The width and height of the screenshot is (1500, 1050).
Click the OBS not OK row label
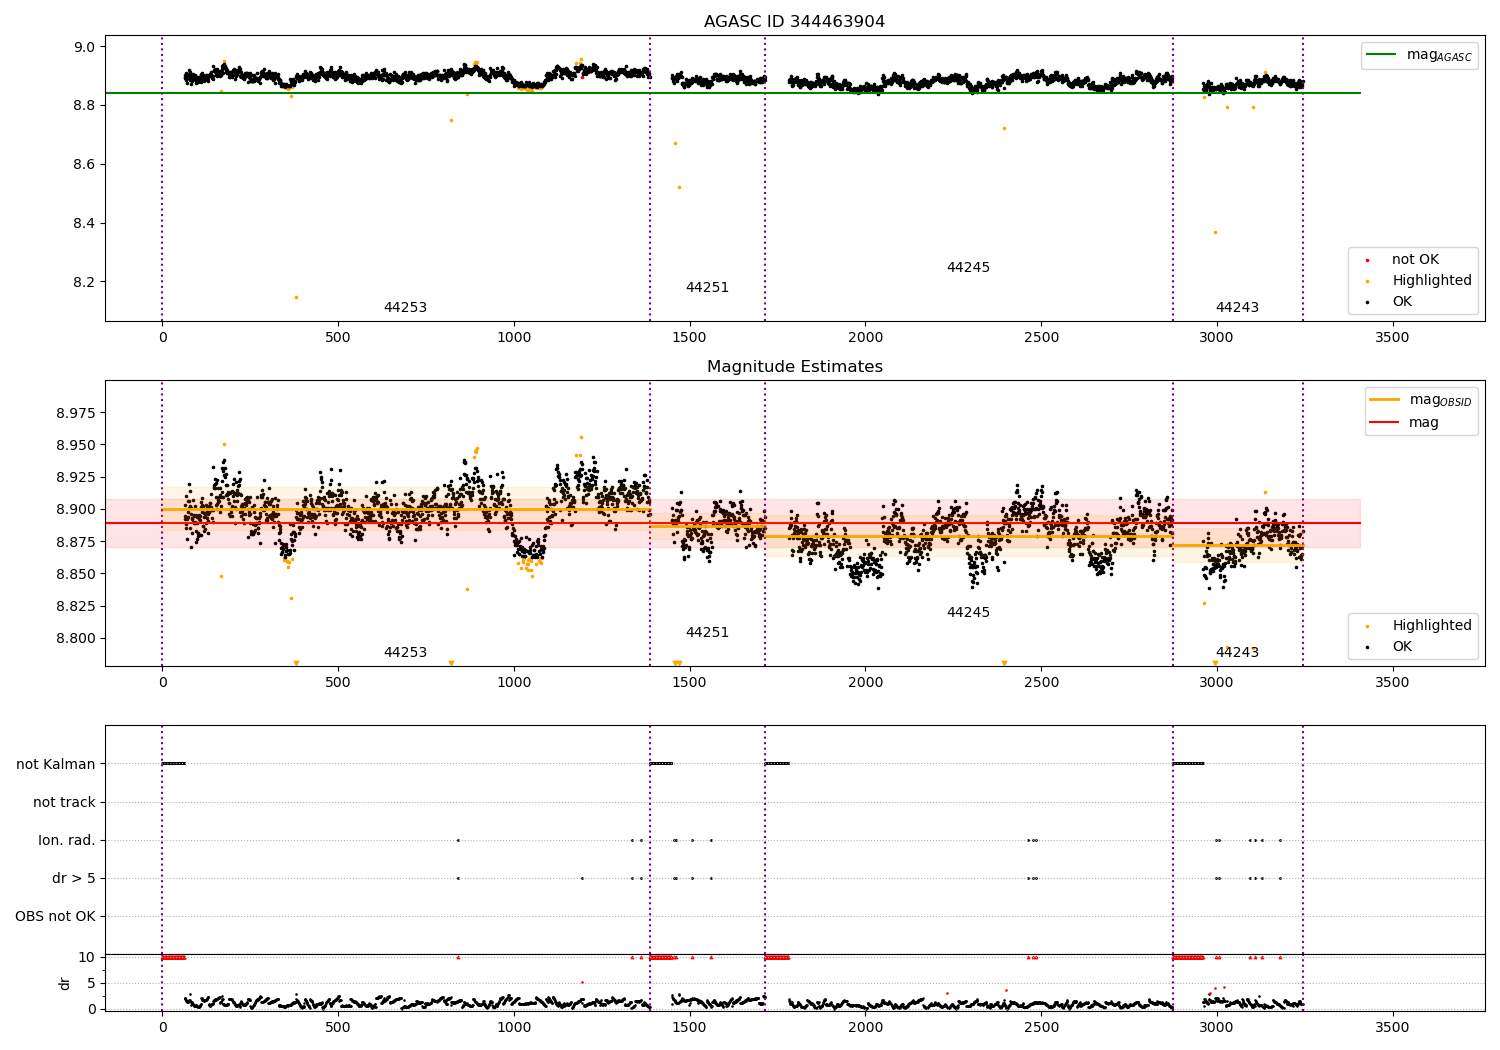point(55,916)
